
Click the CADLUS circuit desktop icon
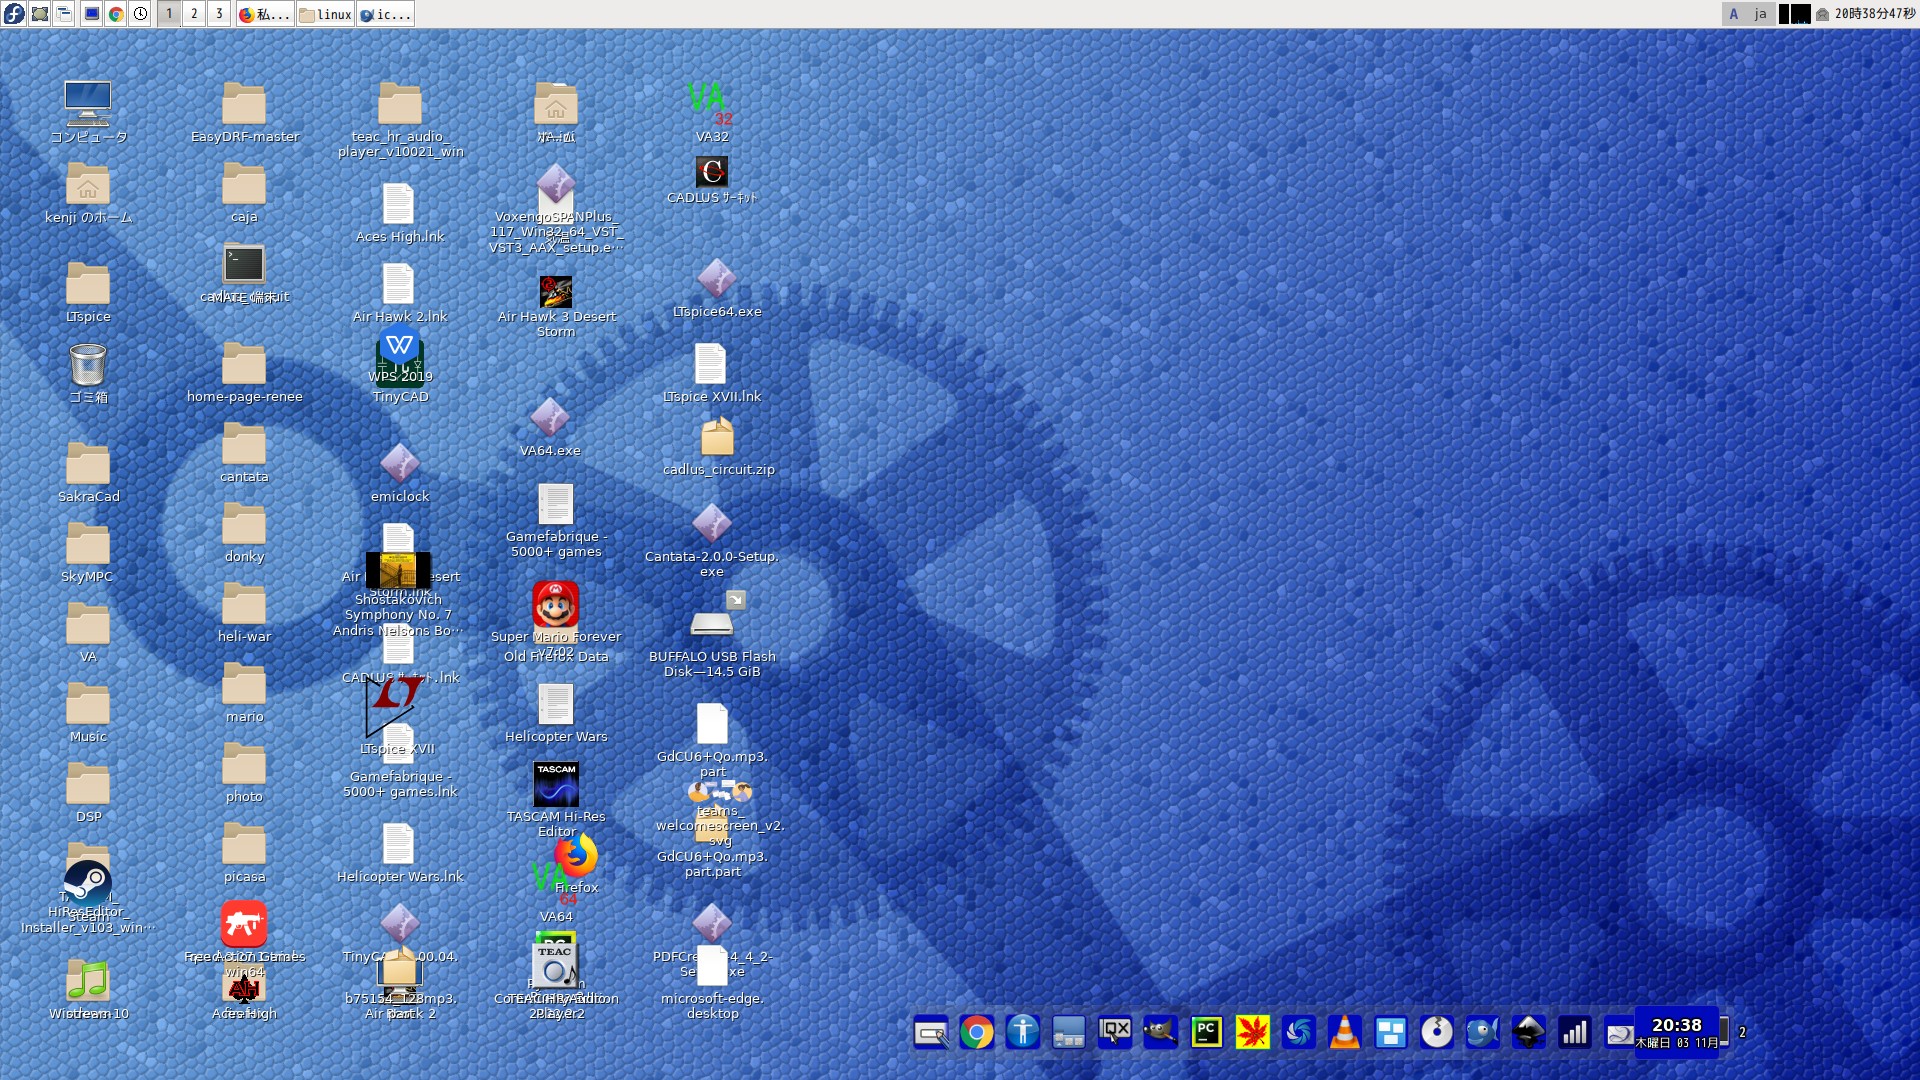click(711, 172)
